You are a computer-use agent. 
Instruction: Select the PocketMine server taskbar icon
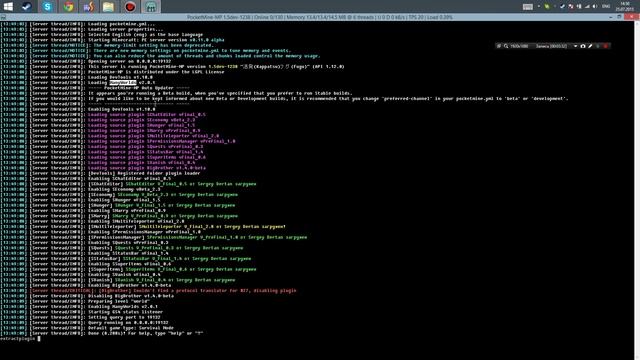click(x=151, y=7)
